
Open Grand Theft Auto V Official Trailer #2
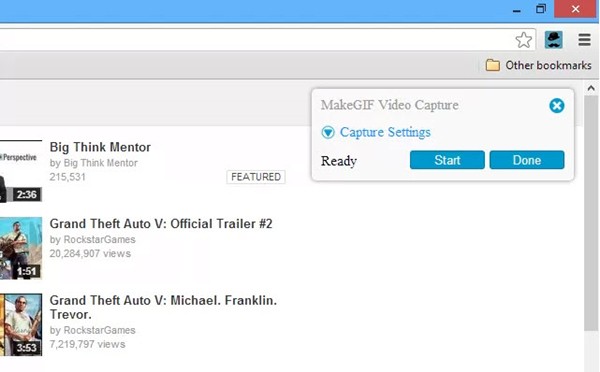161,224
